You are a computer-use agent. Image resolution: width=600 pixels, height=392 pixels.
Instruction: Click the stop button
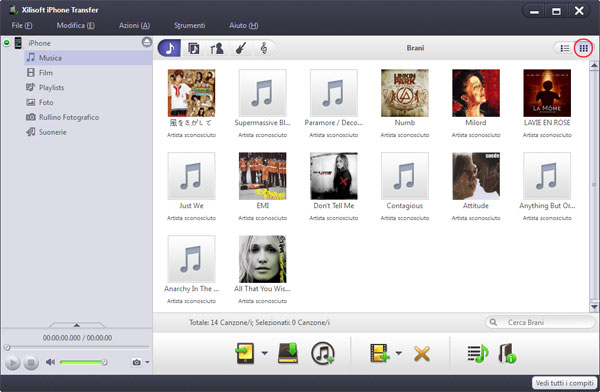[31, 362]
